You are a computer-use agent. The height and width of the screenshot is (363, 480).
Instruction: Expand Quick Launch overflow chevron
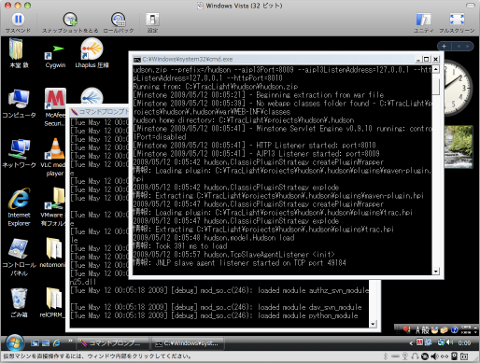(x=70, y=341)
